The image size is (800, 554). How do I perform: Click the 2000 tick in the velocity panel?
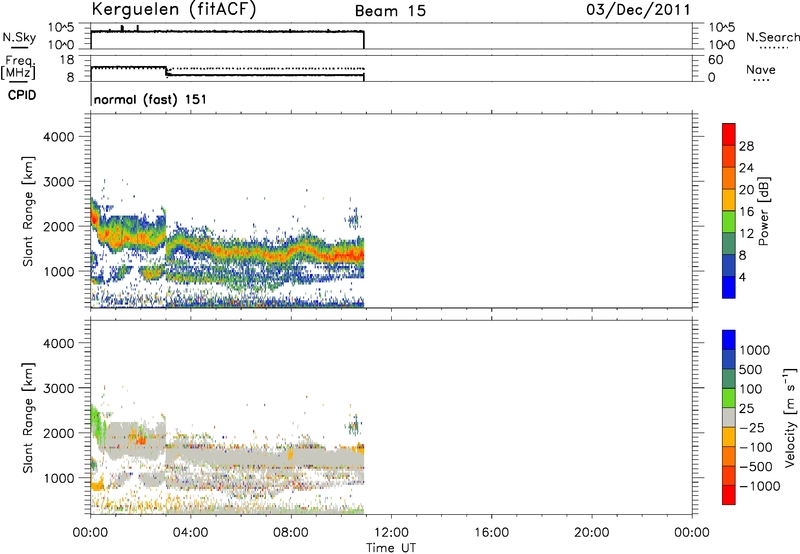click(59, 433)
